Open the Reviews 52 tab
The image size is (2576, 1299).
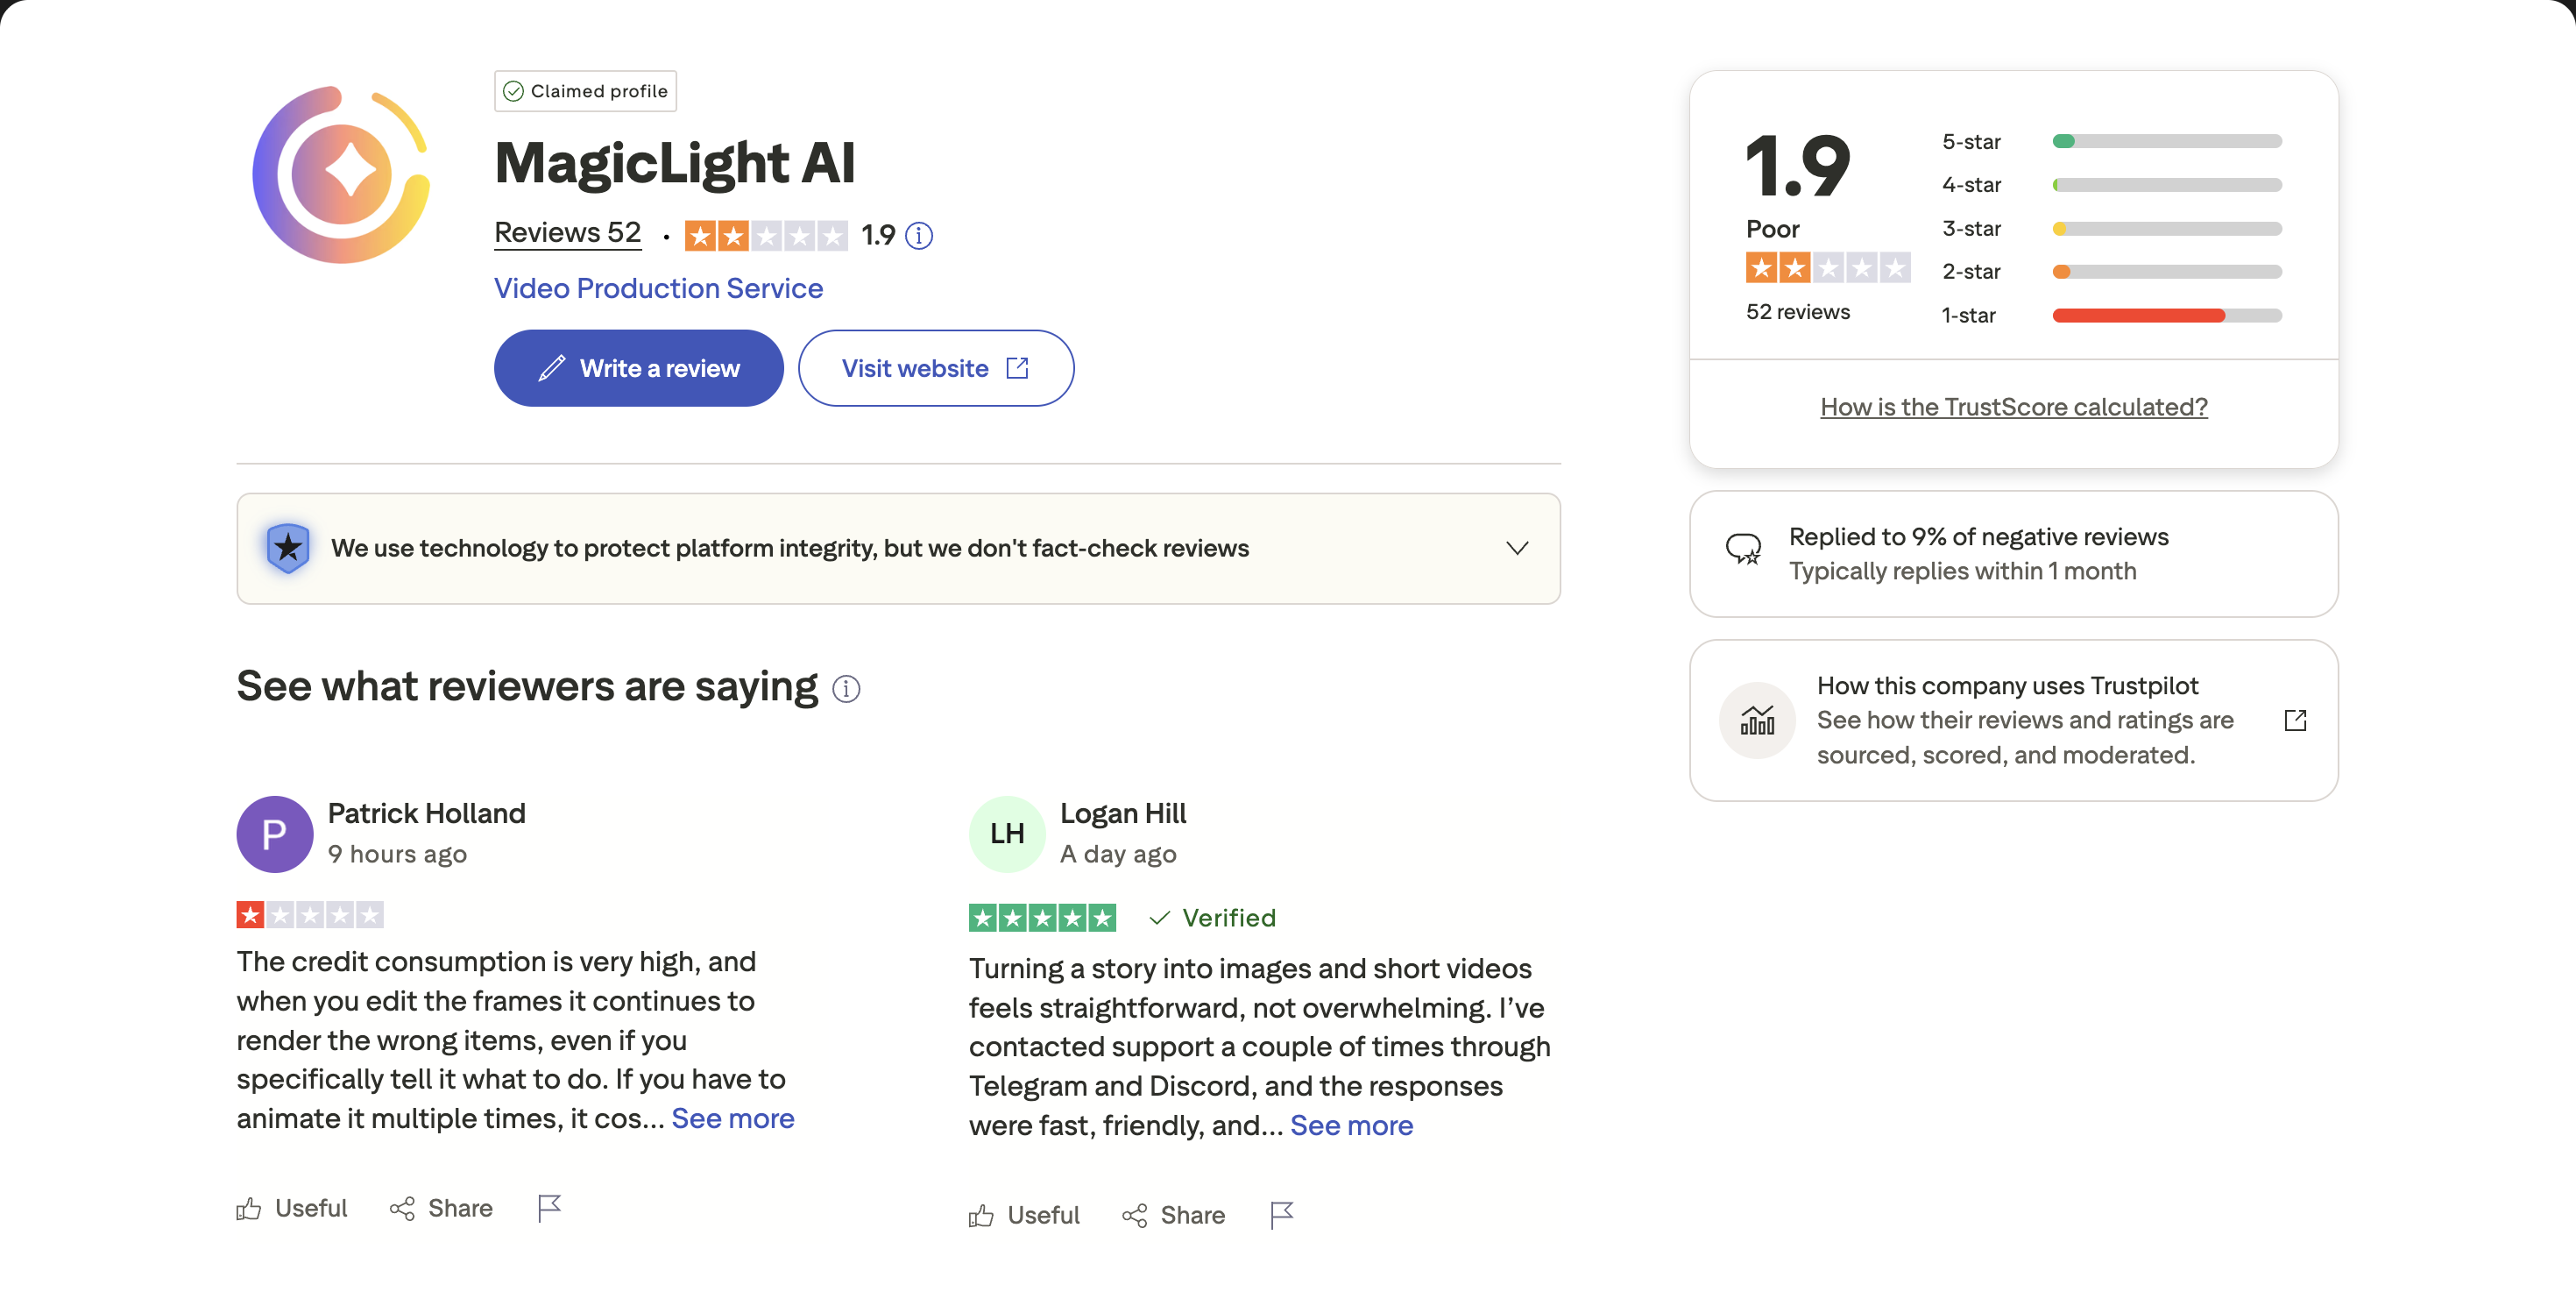click(x=567, y=232)
